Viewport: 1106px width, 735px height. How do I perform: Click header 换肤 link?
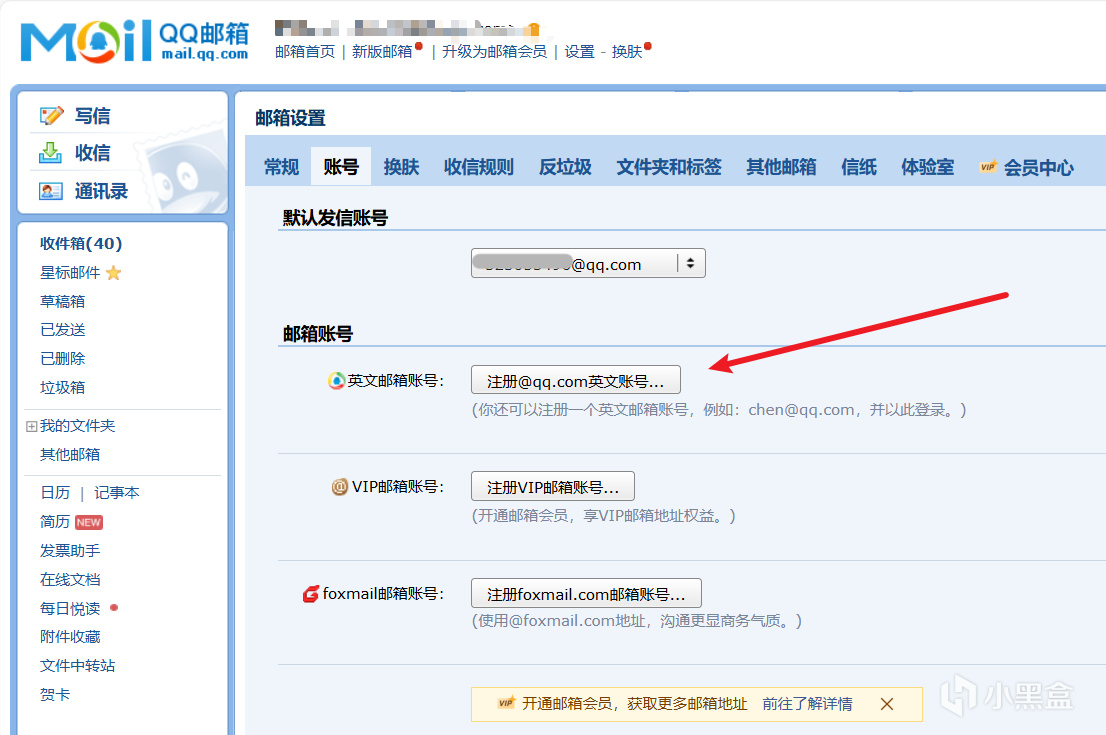click(x=627, y=51)
